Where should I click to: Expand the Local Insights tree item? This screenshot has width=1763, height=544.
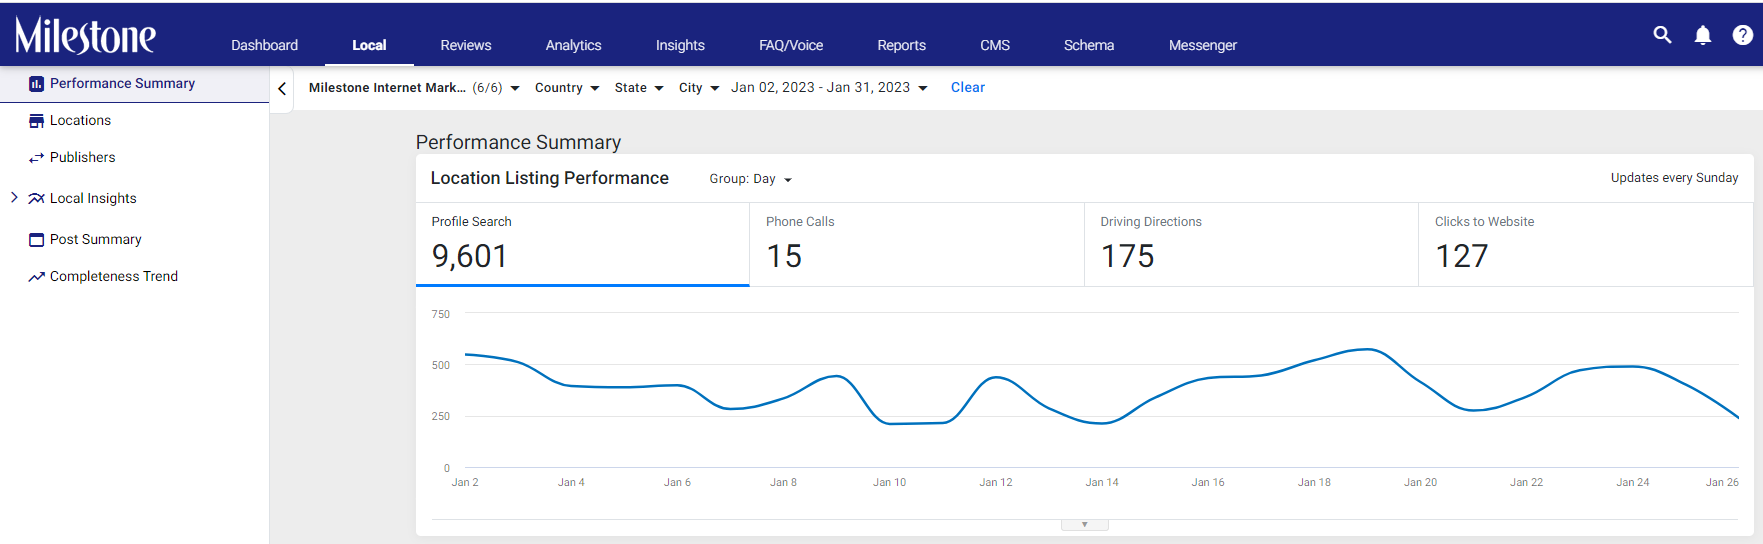[x=14, y=198]
